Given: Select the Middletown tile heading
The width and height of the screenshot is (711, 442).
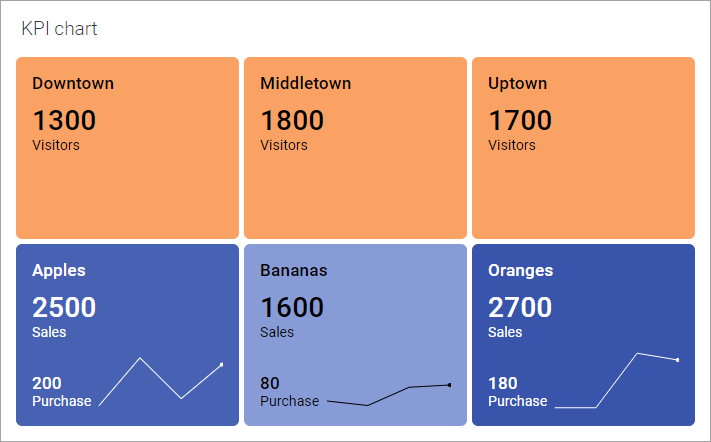Looking at the screenshot, I should pos(305,84).
